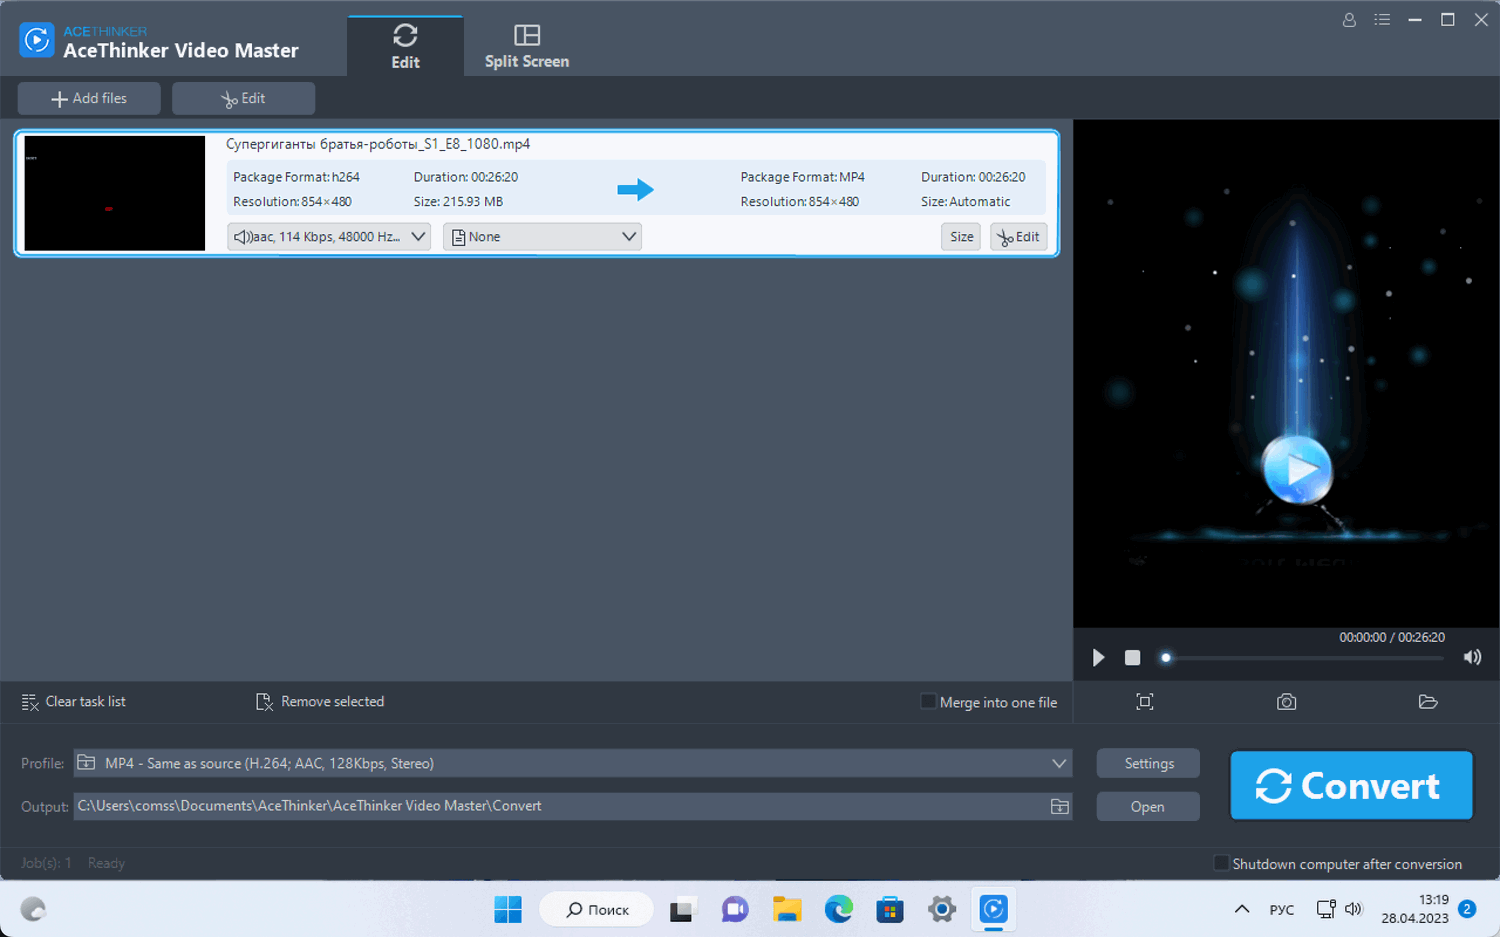Click the 'Size: Automatic' text
The height and width of the screenshot is (937, 1500).
pyautogui.click(x=965, y=202)
